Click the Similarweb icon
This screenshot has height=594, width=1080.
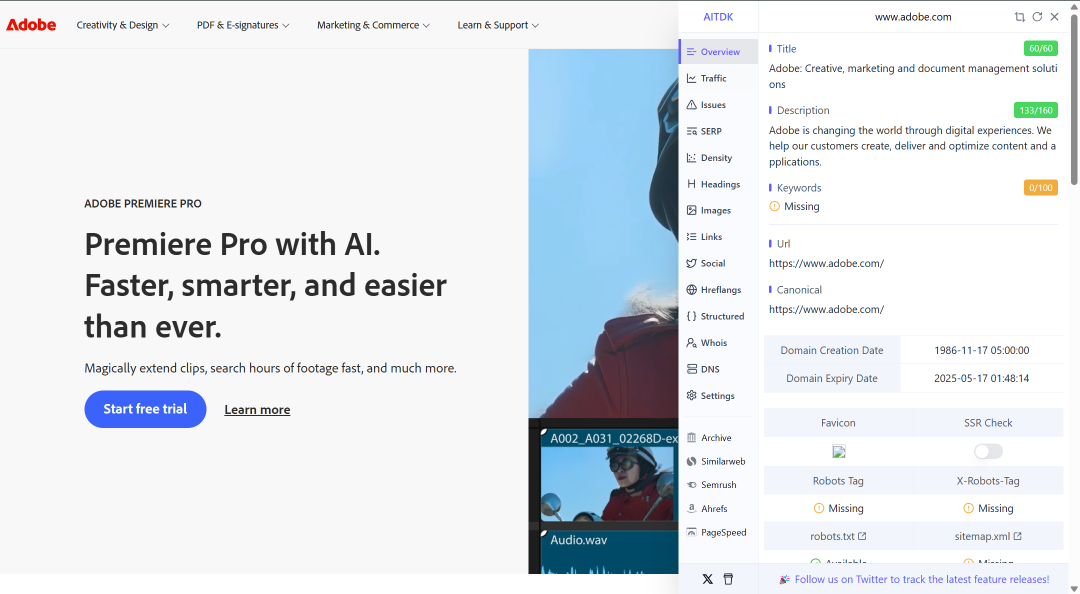(692, 461)
